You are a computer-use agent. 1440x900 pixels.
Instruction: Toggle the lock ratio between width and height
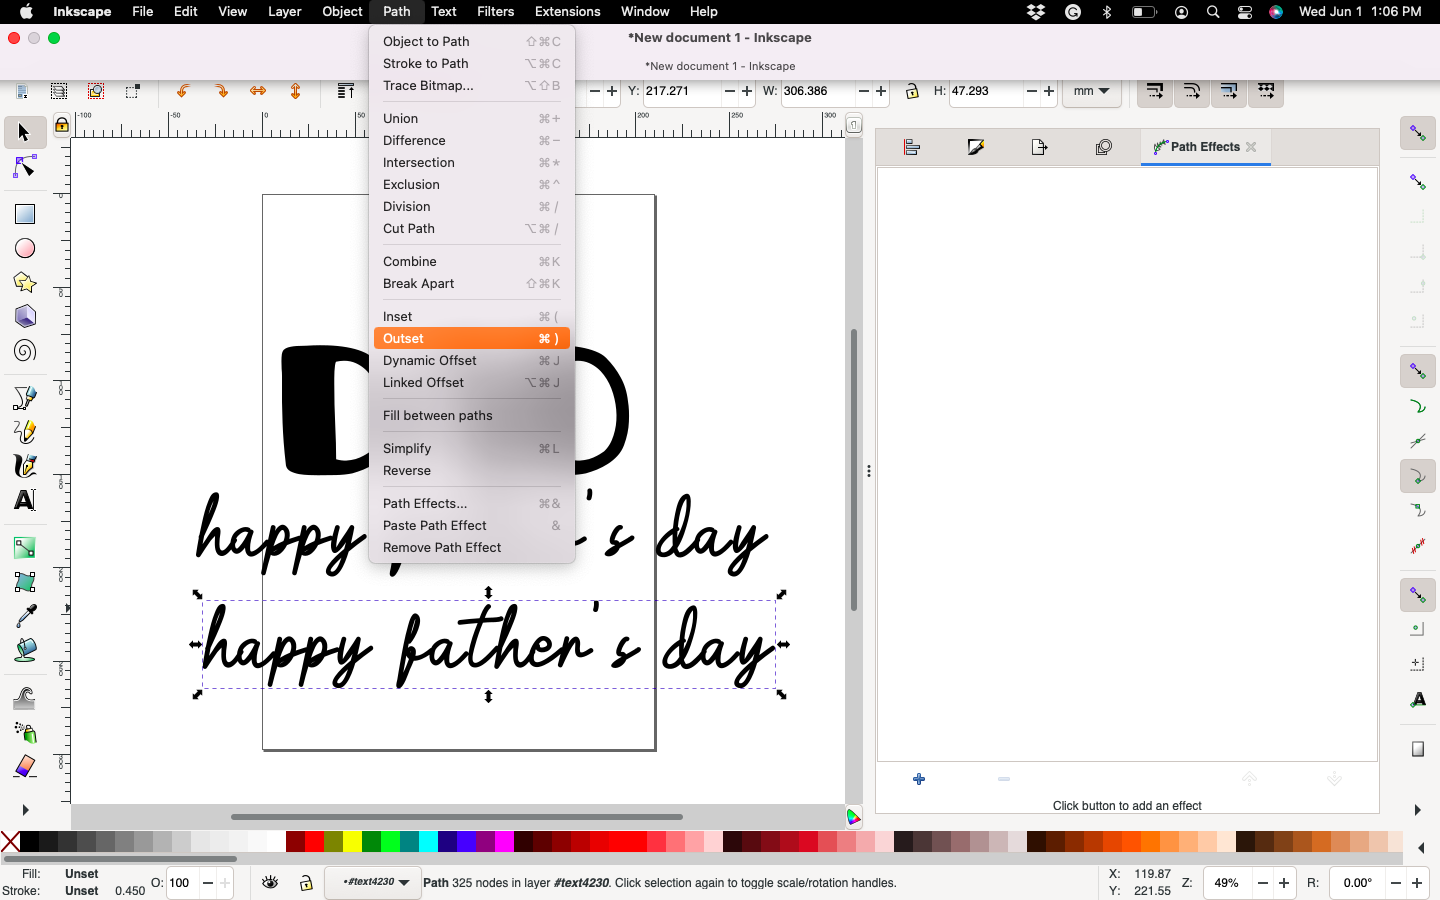[x=911, y=92]
